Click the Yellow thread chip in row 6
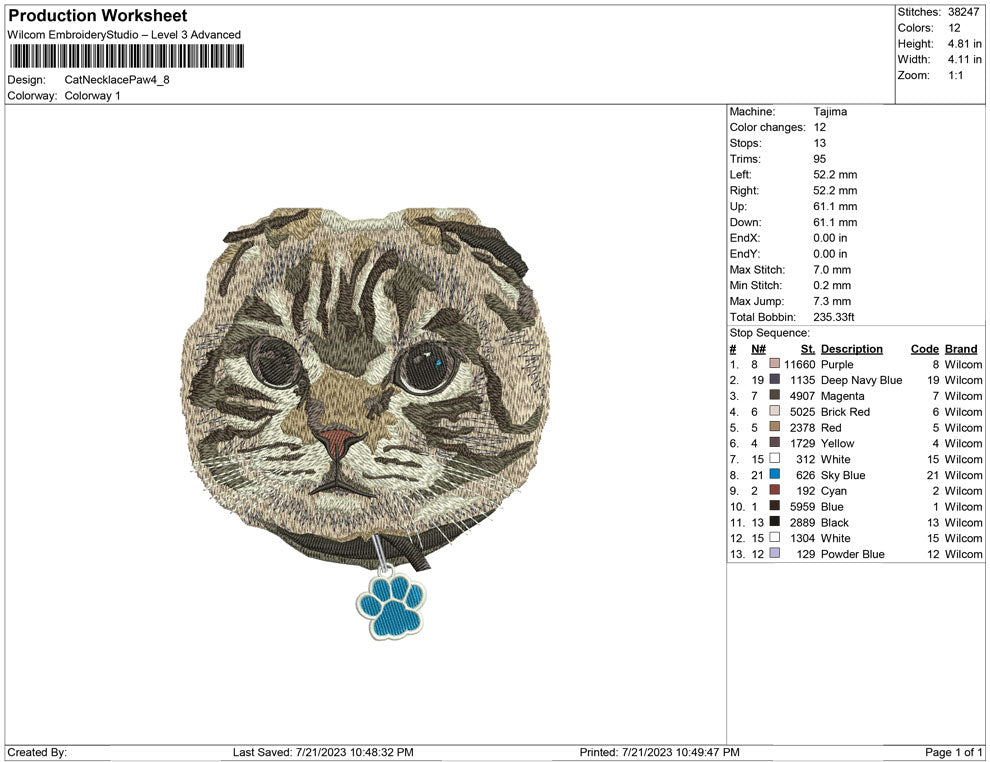 (x=774, y=443)
